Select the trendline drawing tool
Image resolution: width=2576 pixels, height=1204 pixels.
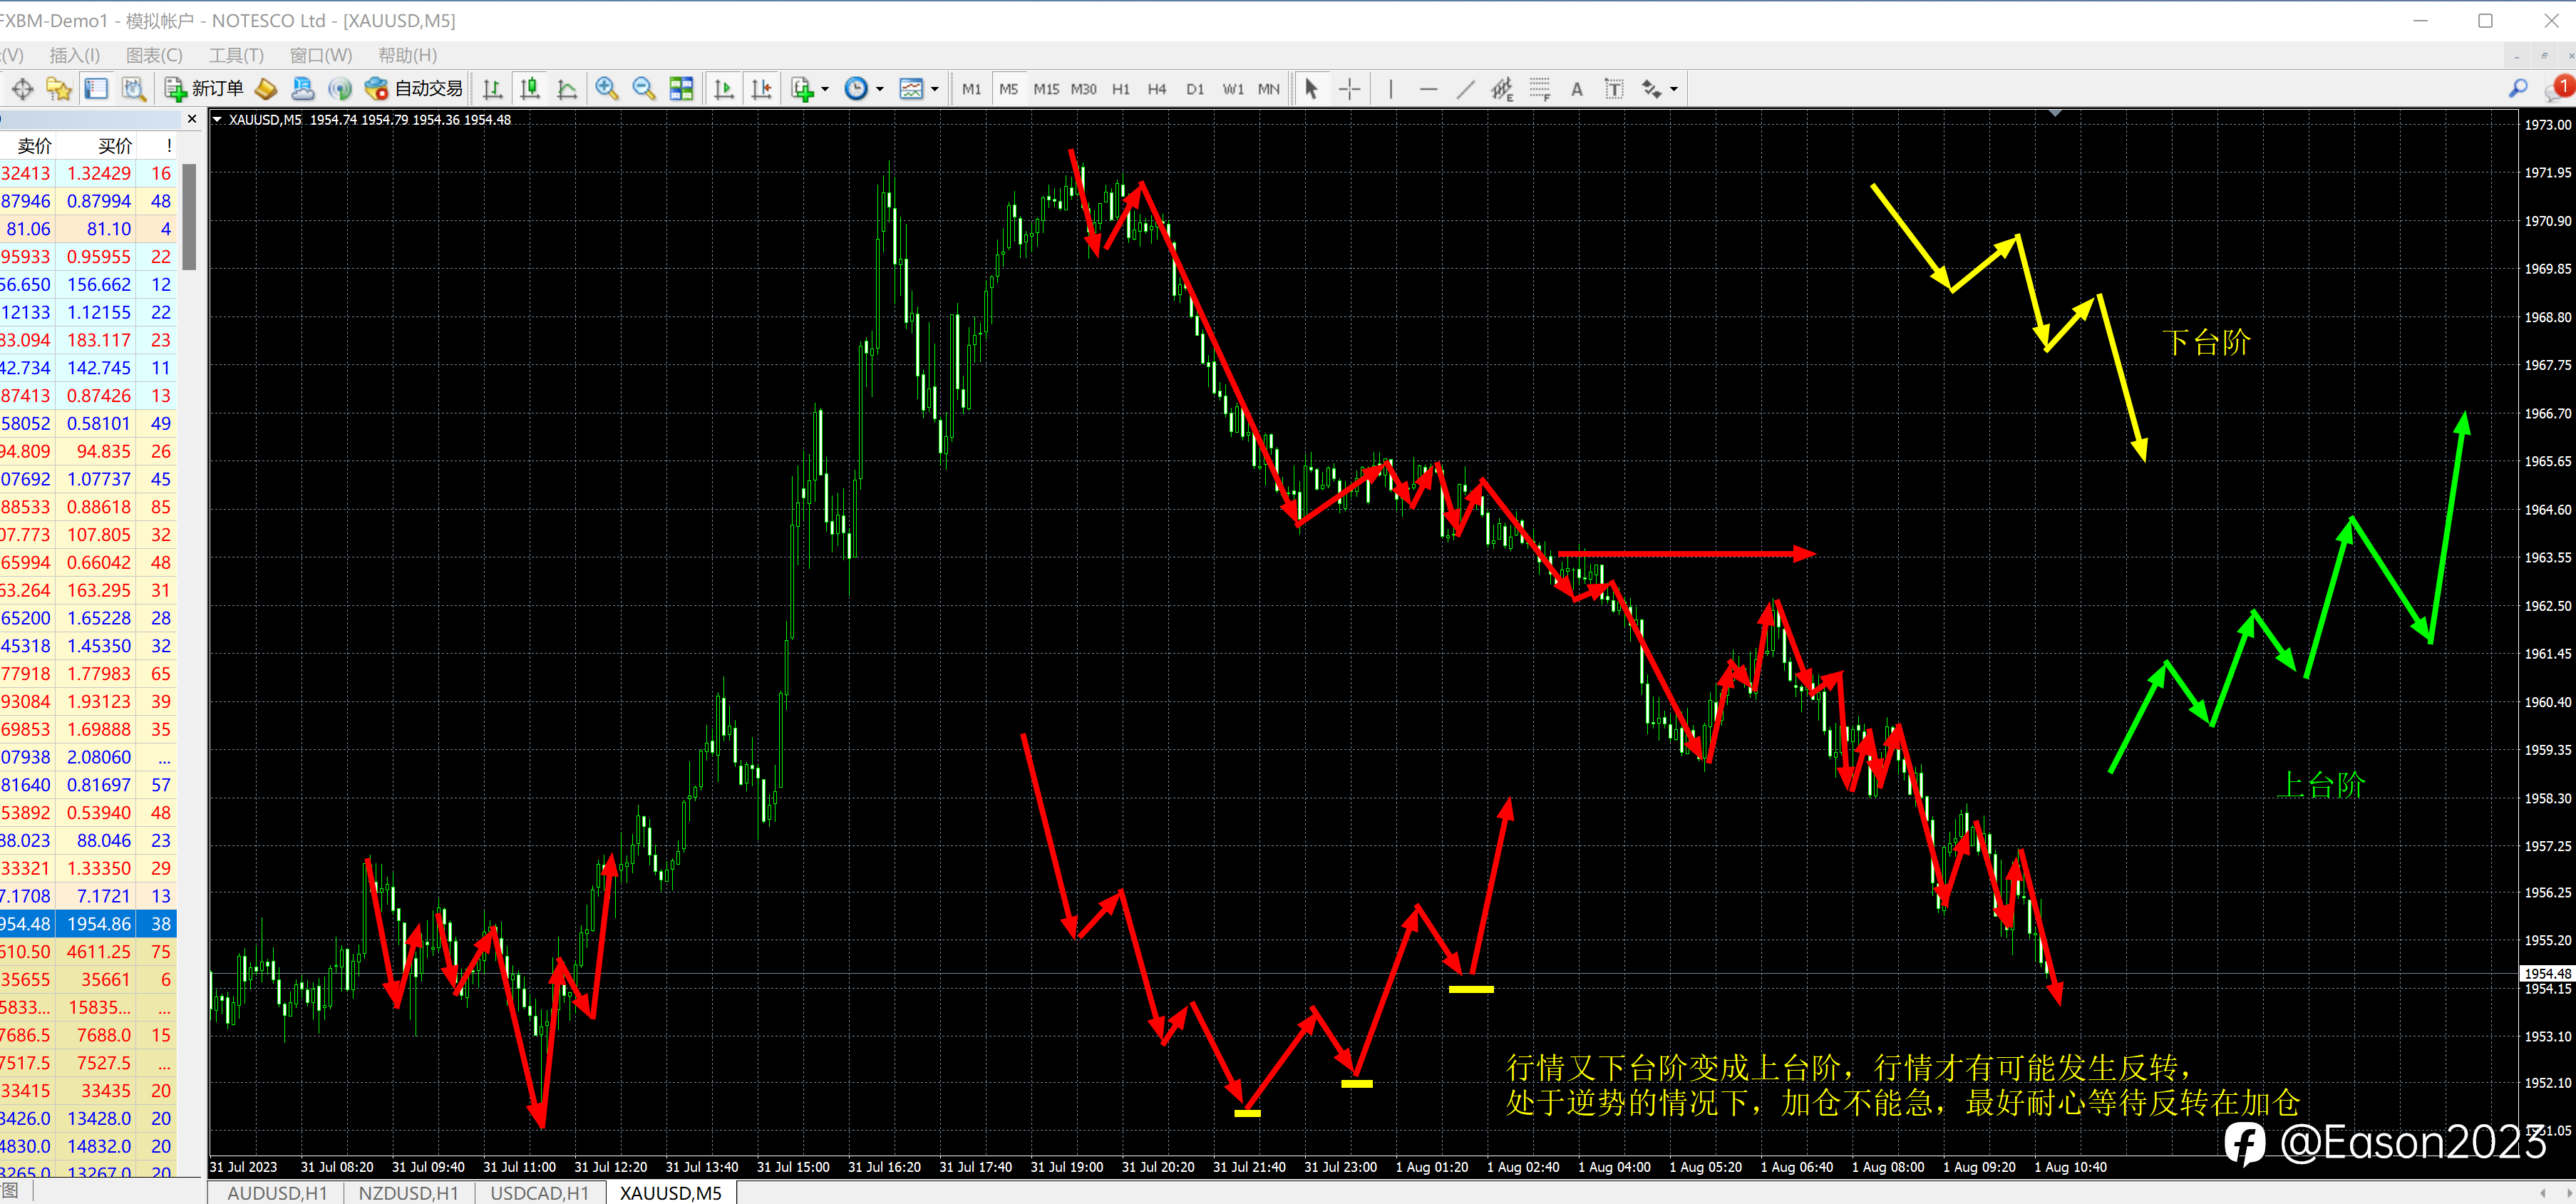click(x=1465, y=89)
